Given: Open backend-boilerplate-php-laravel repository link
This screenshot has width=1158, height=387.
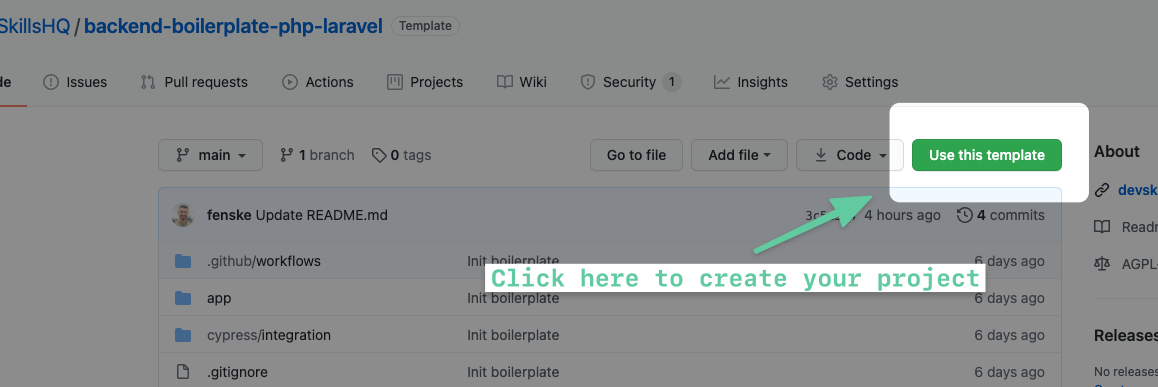Looking at the screenshot, I should click(233, 27).
